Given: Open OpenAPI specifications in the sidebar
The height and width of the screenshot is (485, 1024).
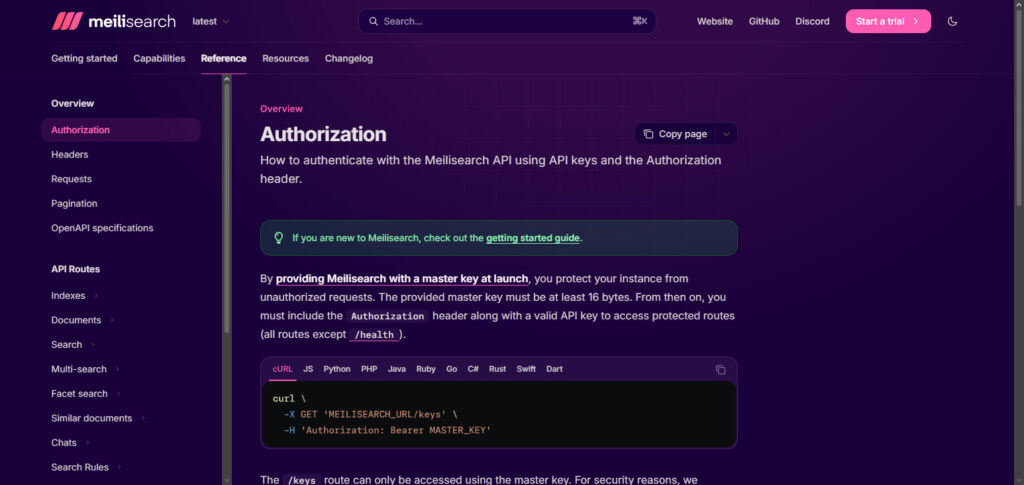Looking at the screenshot, I should 102,228.
